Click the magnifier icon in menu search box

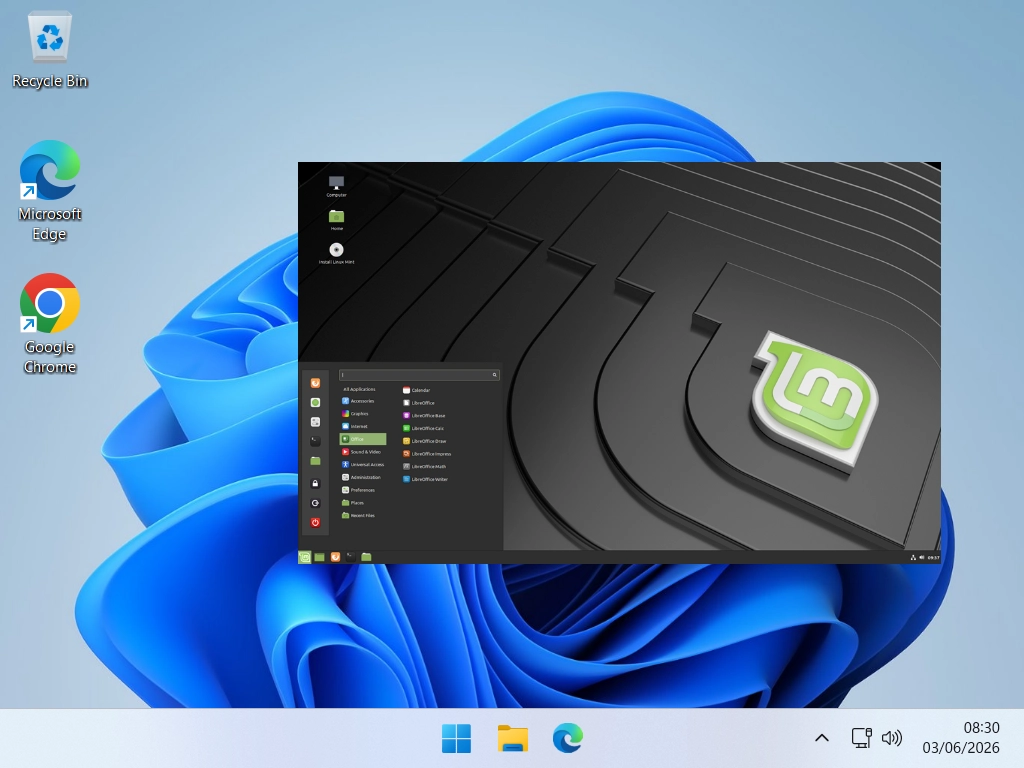pyautogui.click(x=494, y=375)
